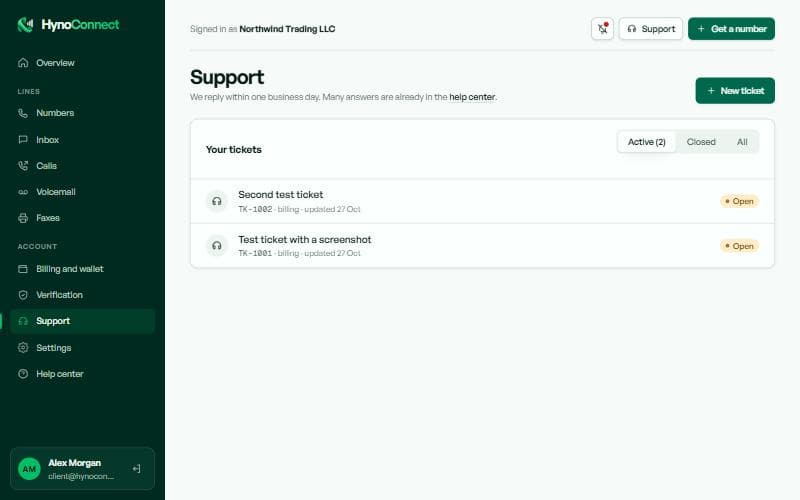Screen dimensions: 800x500
Task: Click the Verification shield icon
Action: 23,295
